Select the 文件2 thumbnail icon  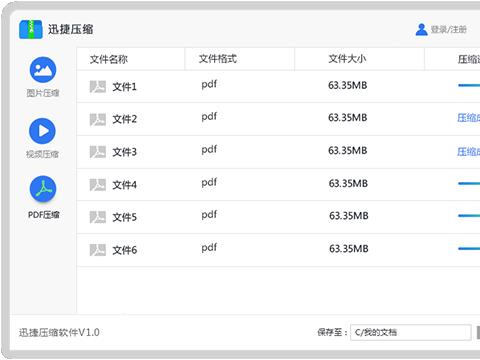click(x=98, y=119)
